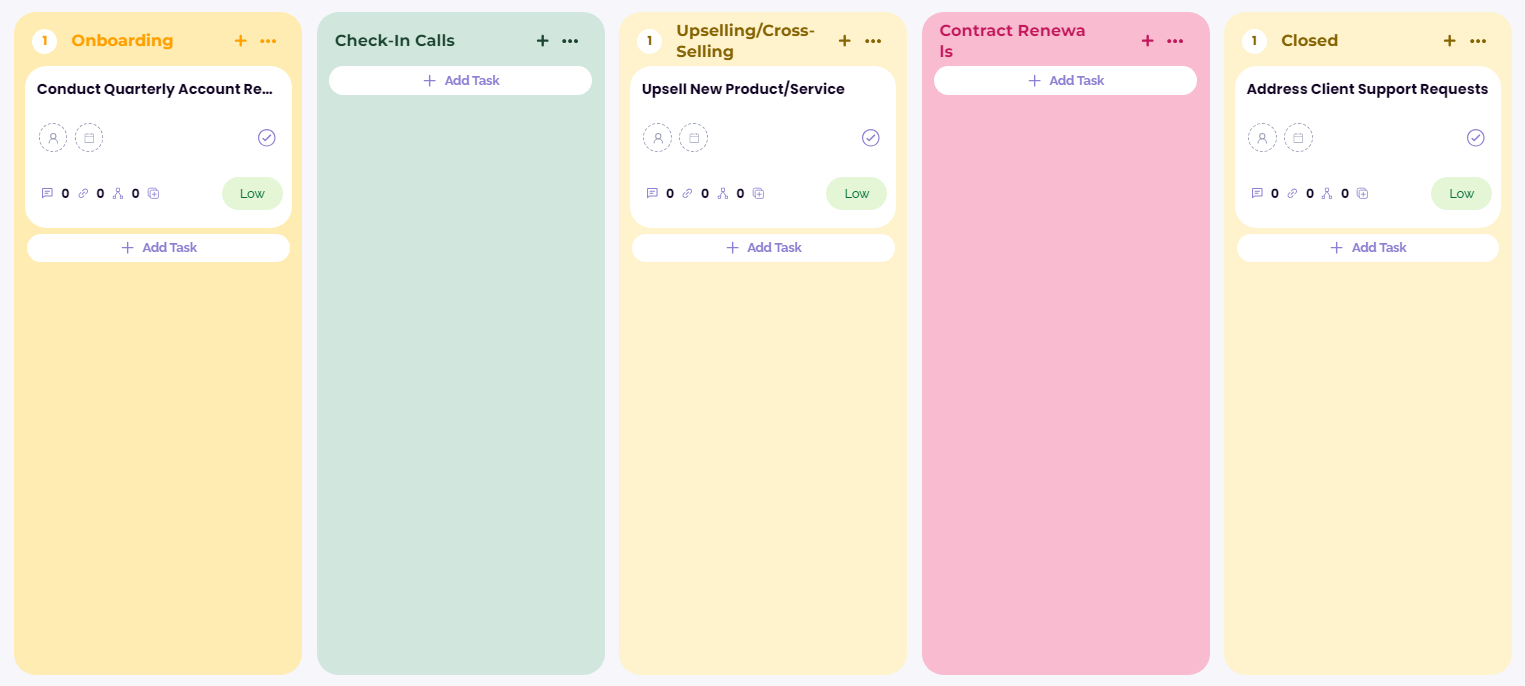Mark Upsell New Product/Service task complete

[870, 138]
